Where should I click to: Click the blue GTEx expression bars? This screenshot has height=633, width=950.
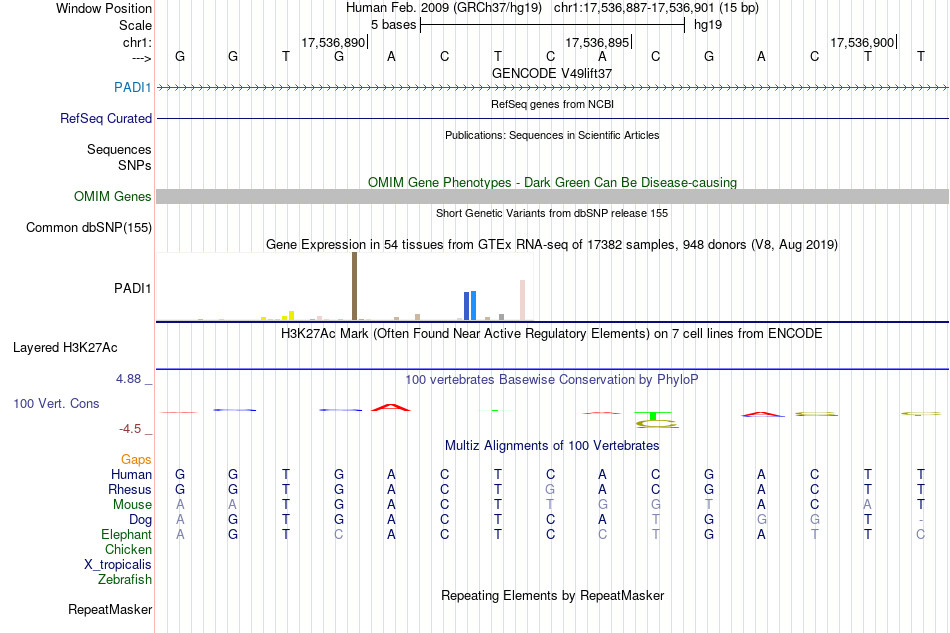[470, 305]
